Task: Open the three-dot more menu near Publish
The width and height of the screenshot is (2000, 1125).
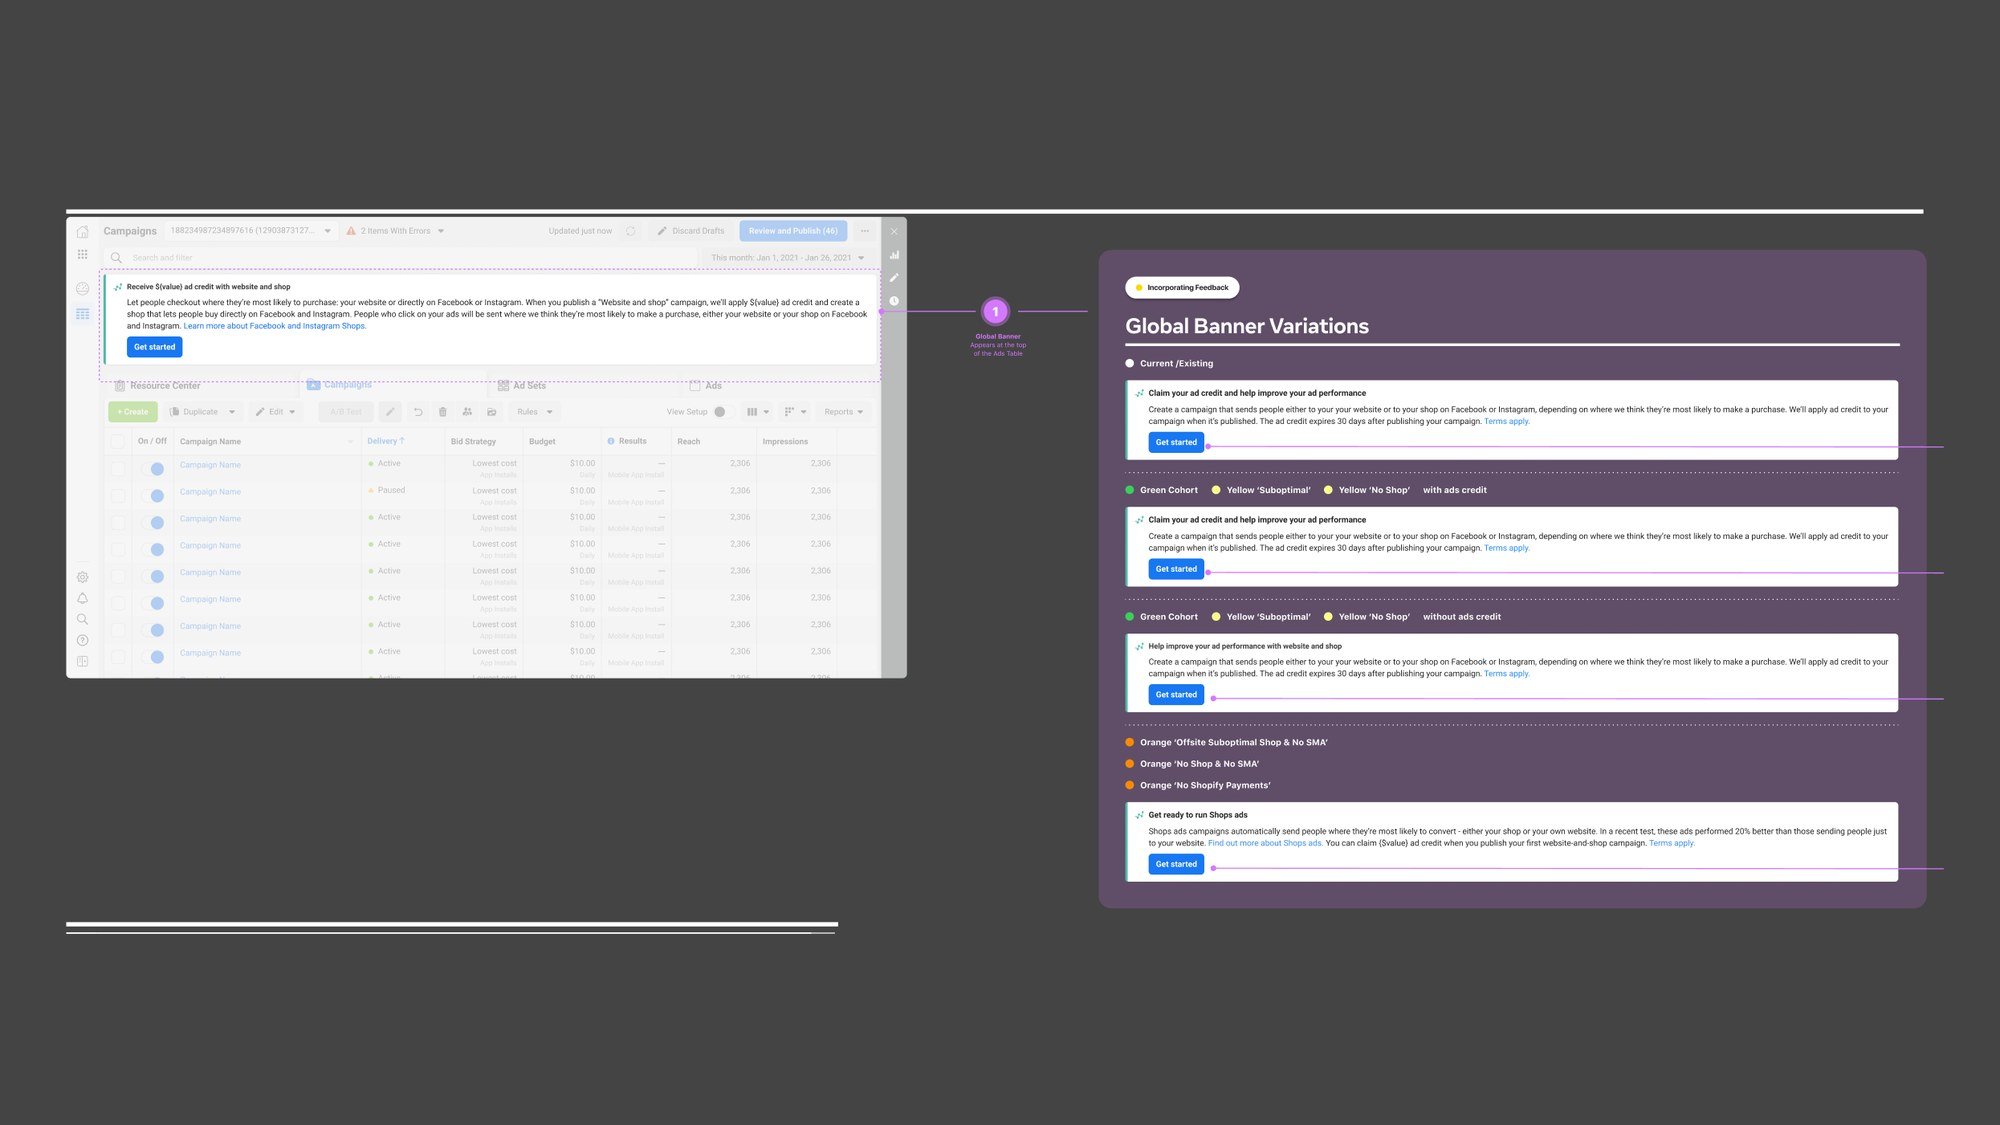Action: pyautogui.click(x=865, y=231)
